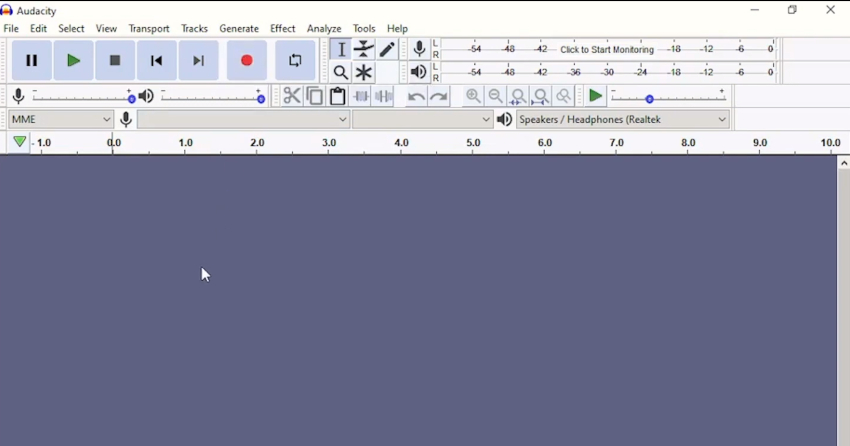Click the Redo arrow icon
The height and width of the screenshot is (446, 850).
(x=439, y=96)
